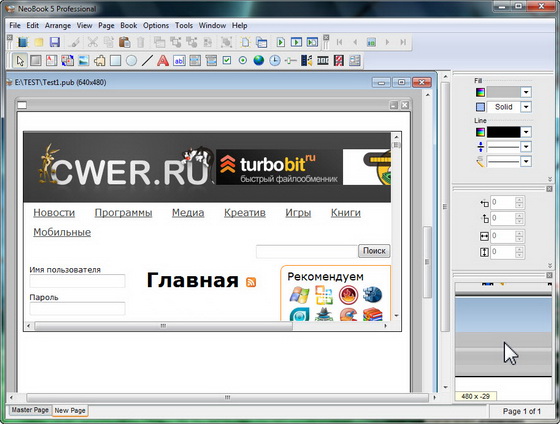Select the line drawing tool
Viewport: 560px width, 424px height.
(147, 61)
